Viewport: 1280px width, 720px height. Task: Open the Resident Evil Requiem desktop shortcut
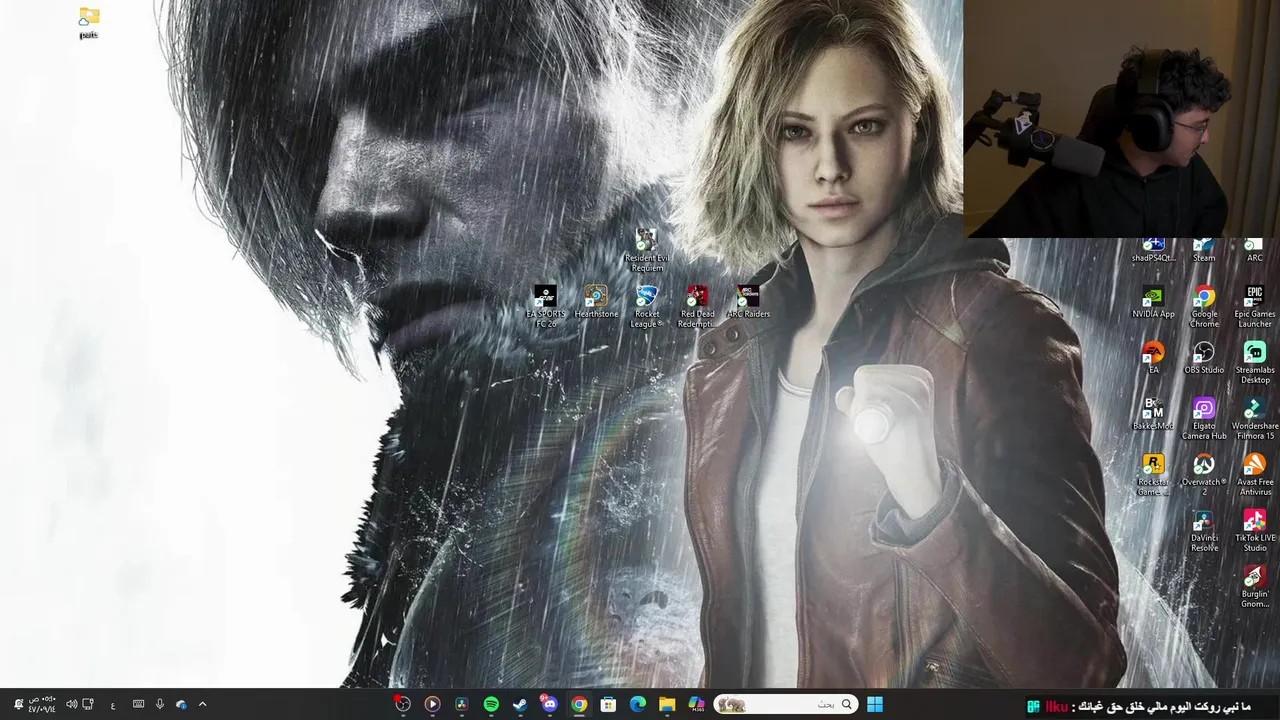(647, 250)
